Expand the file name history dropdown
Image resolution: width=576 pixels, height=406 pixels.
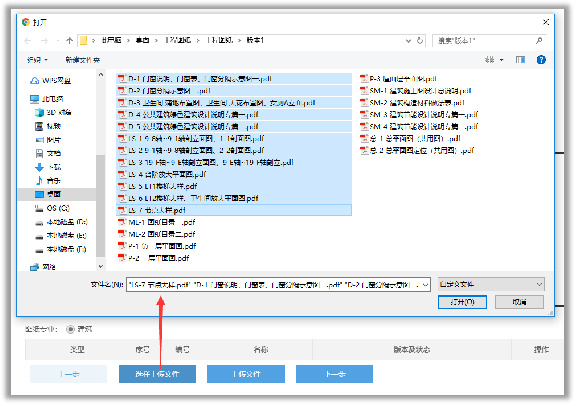pyautogui.click(x=425, y=285)
